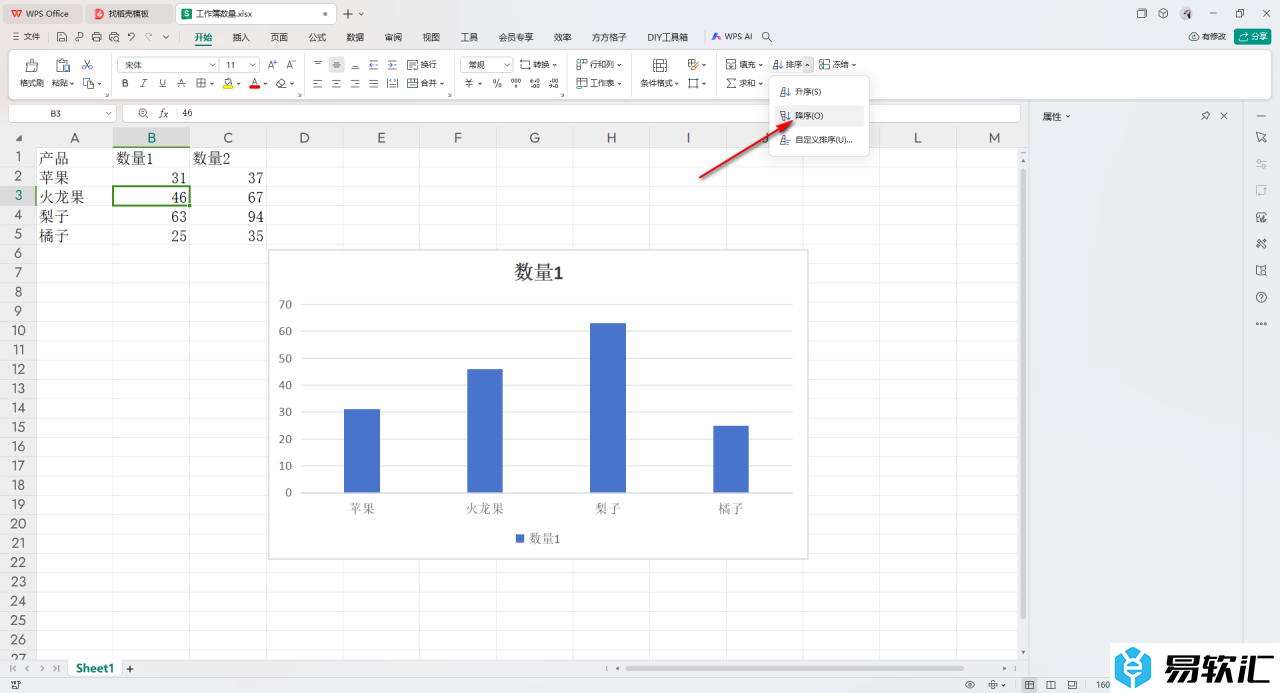Viewport: 1280px width, 693px height.
Task: Click the Print Preview icon
Action: point(113,37)
